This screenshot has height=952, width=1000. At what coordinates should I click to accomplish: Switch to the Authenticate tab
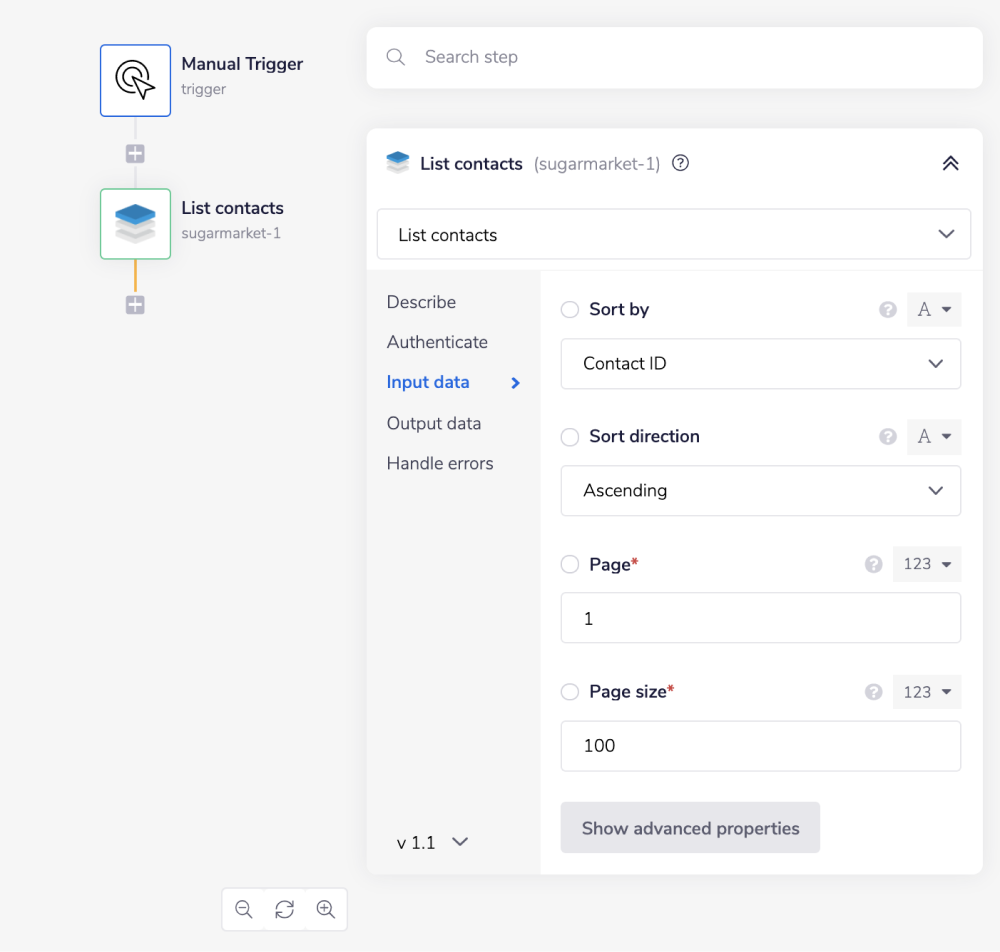coord(437,342)
